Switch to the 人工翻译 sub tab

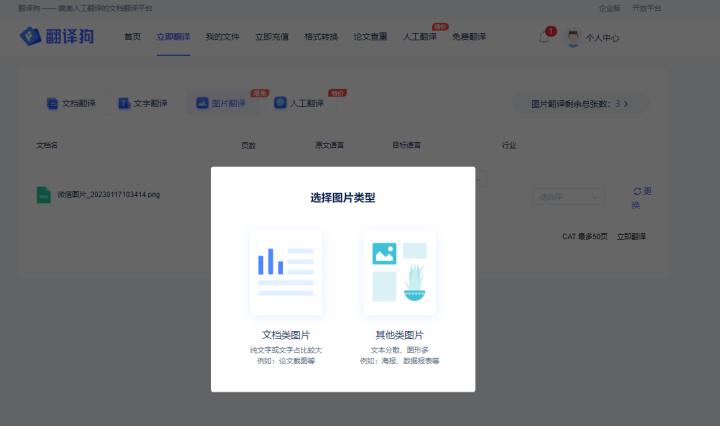click(x=299, y=103)
